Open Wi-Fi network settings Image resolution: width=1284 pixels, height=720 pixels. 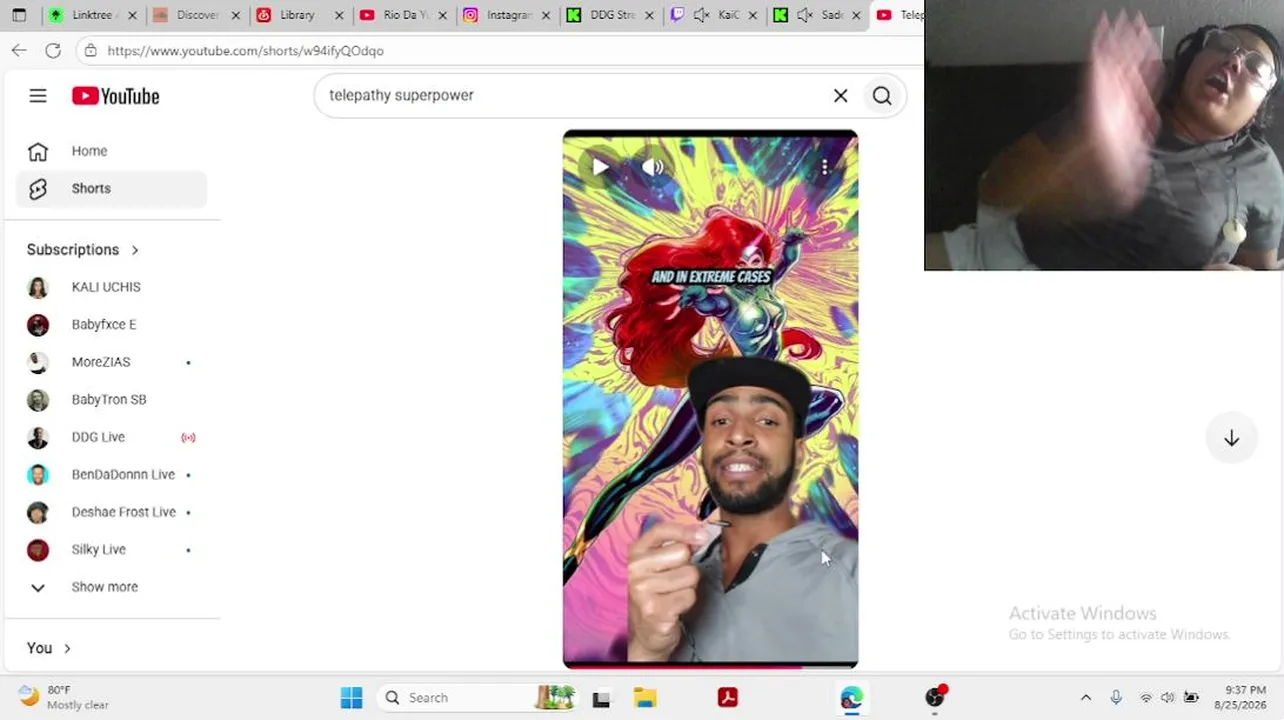click(x=1146, y=698)
